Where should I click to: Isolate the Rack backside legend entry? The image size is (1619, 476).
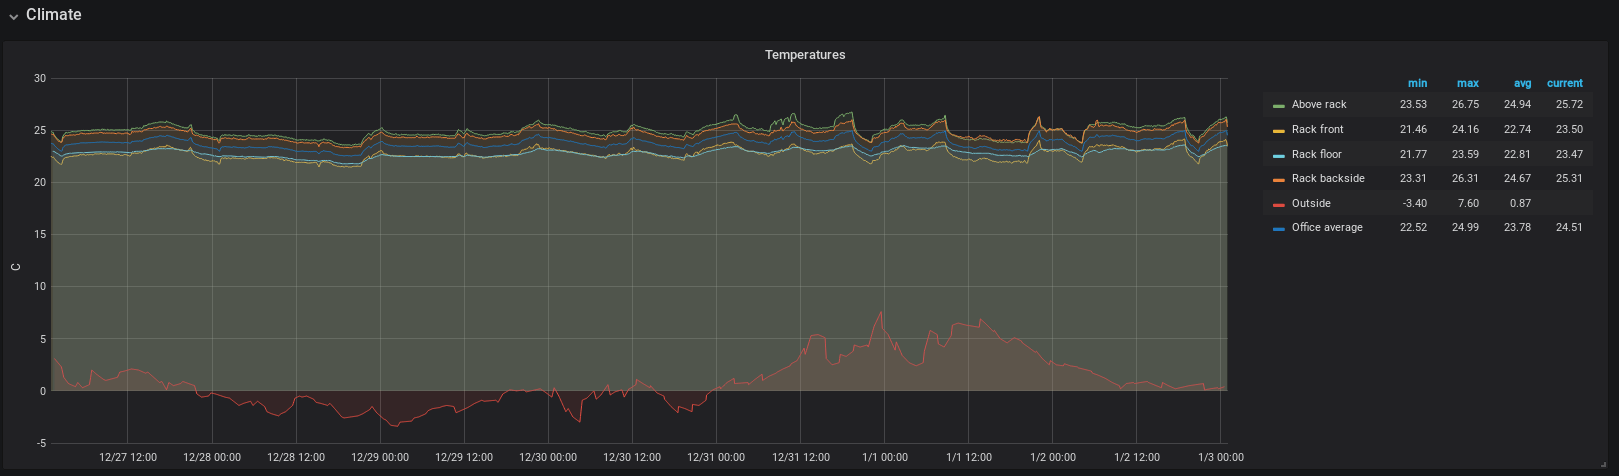(x=1328, y=178)
